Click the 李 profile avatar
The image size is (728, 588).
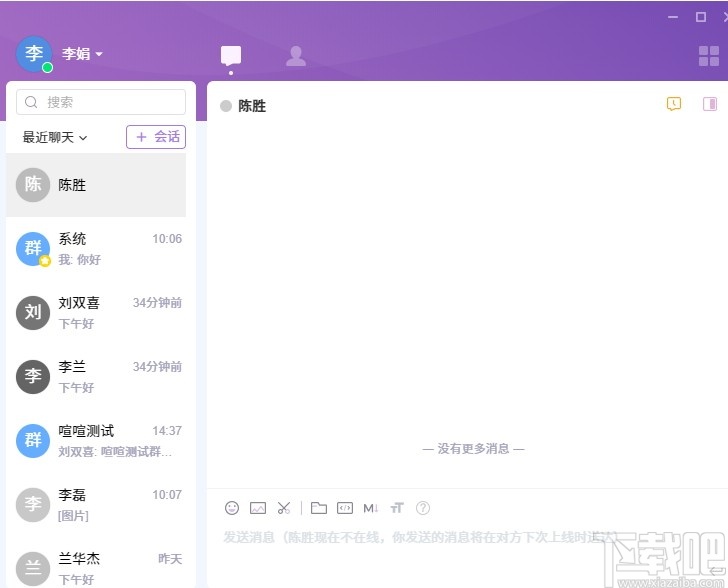tap(34, 53)
